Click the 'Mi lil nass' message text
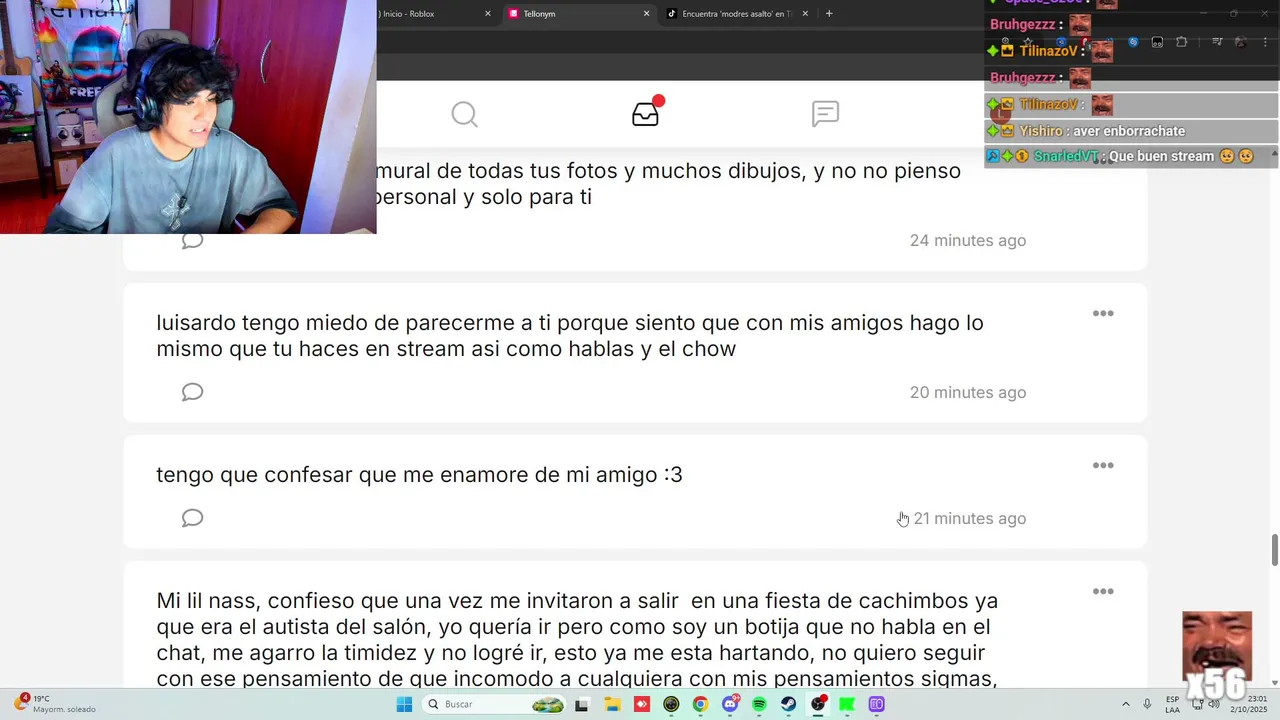The width and height of the screenshot is (1280, 720). tap(577, 640)
